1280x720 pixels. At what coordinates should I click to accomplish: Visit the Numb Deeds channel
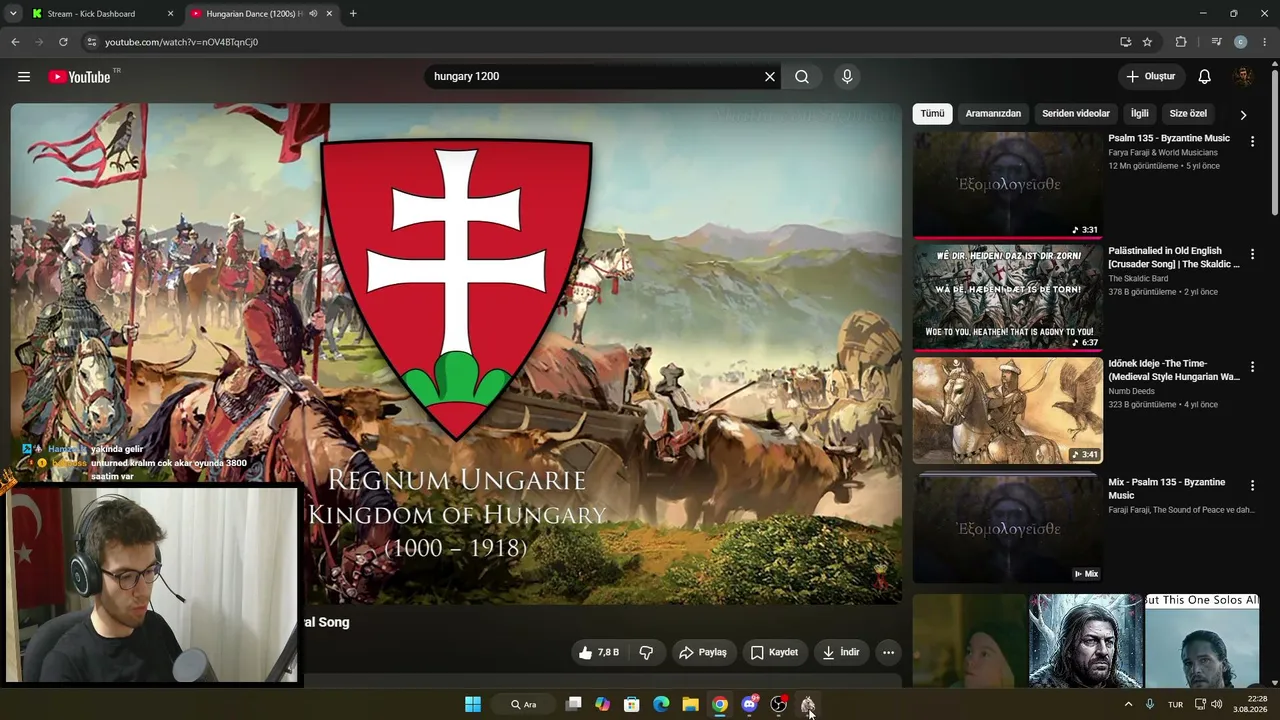[1131, 392]
